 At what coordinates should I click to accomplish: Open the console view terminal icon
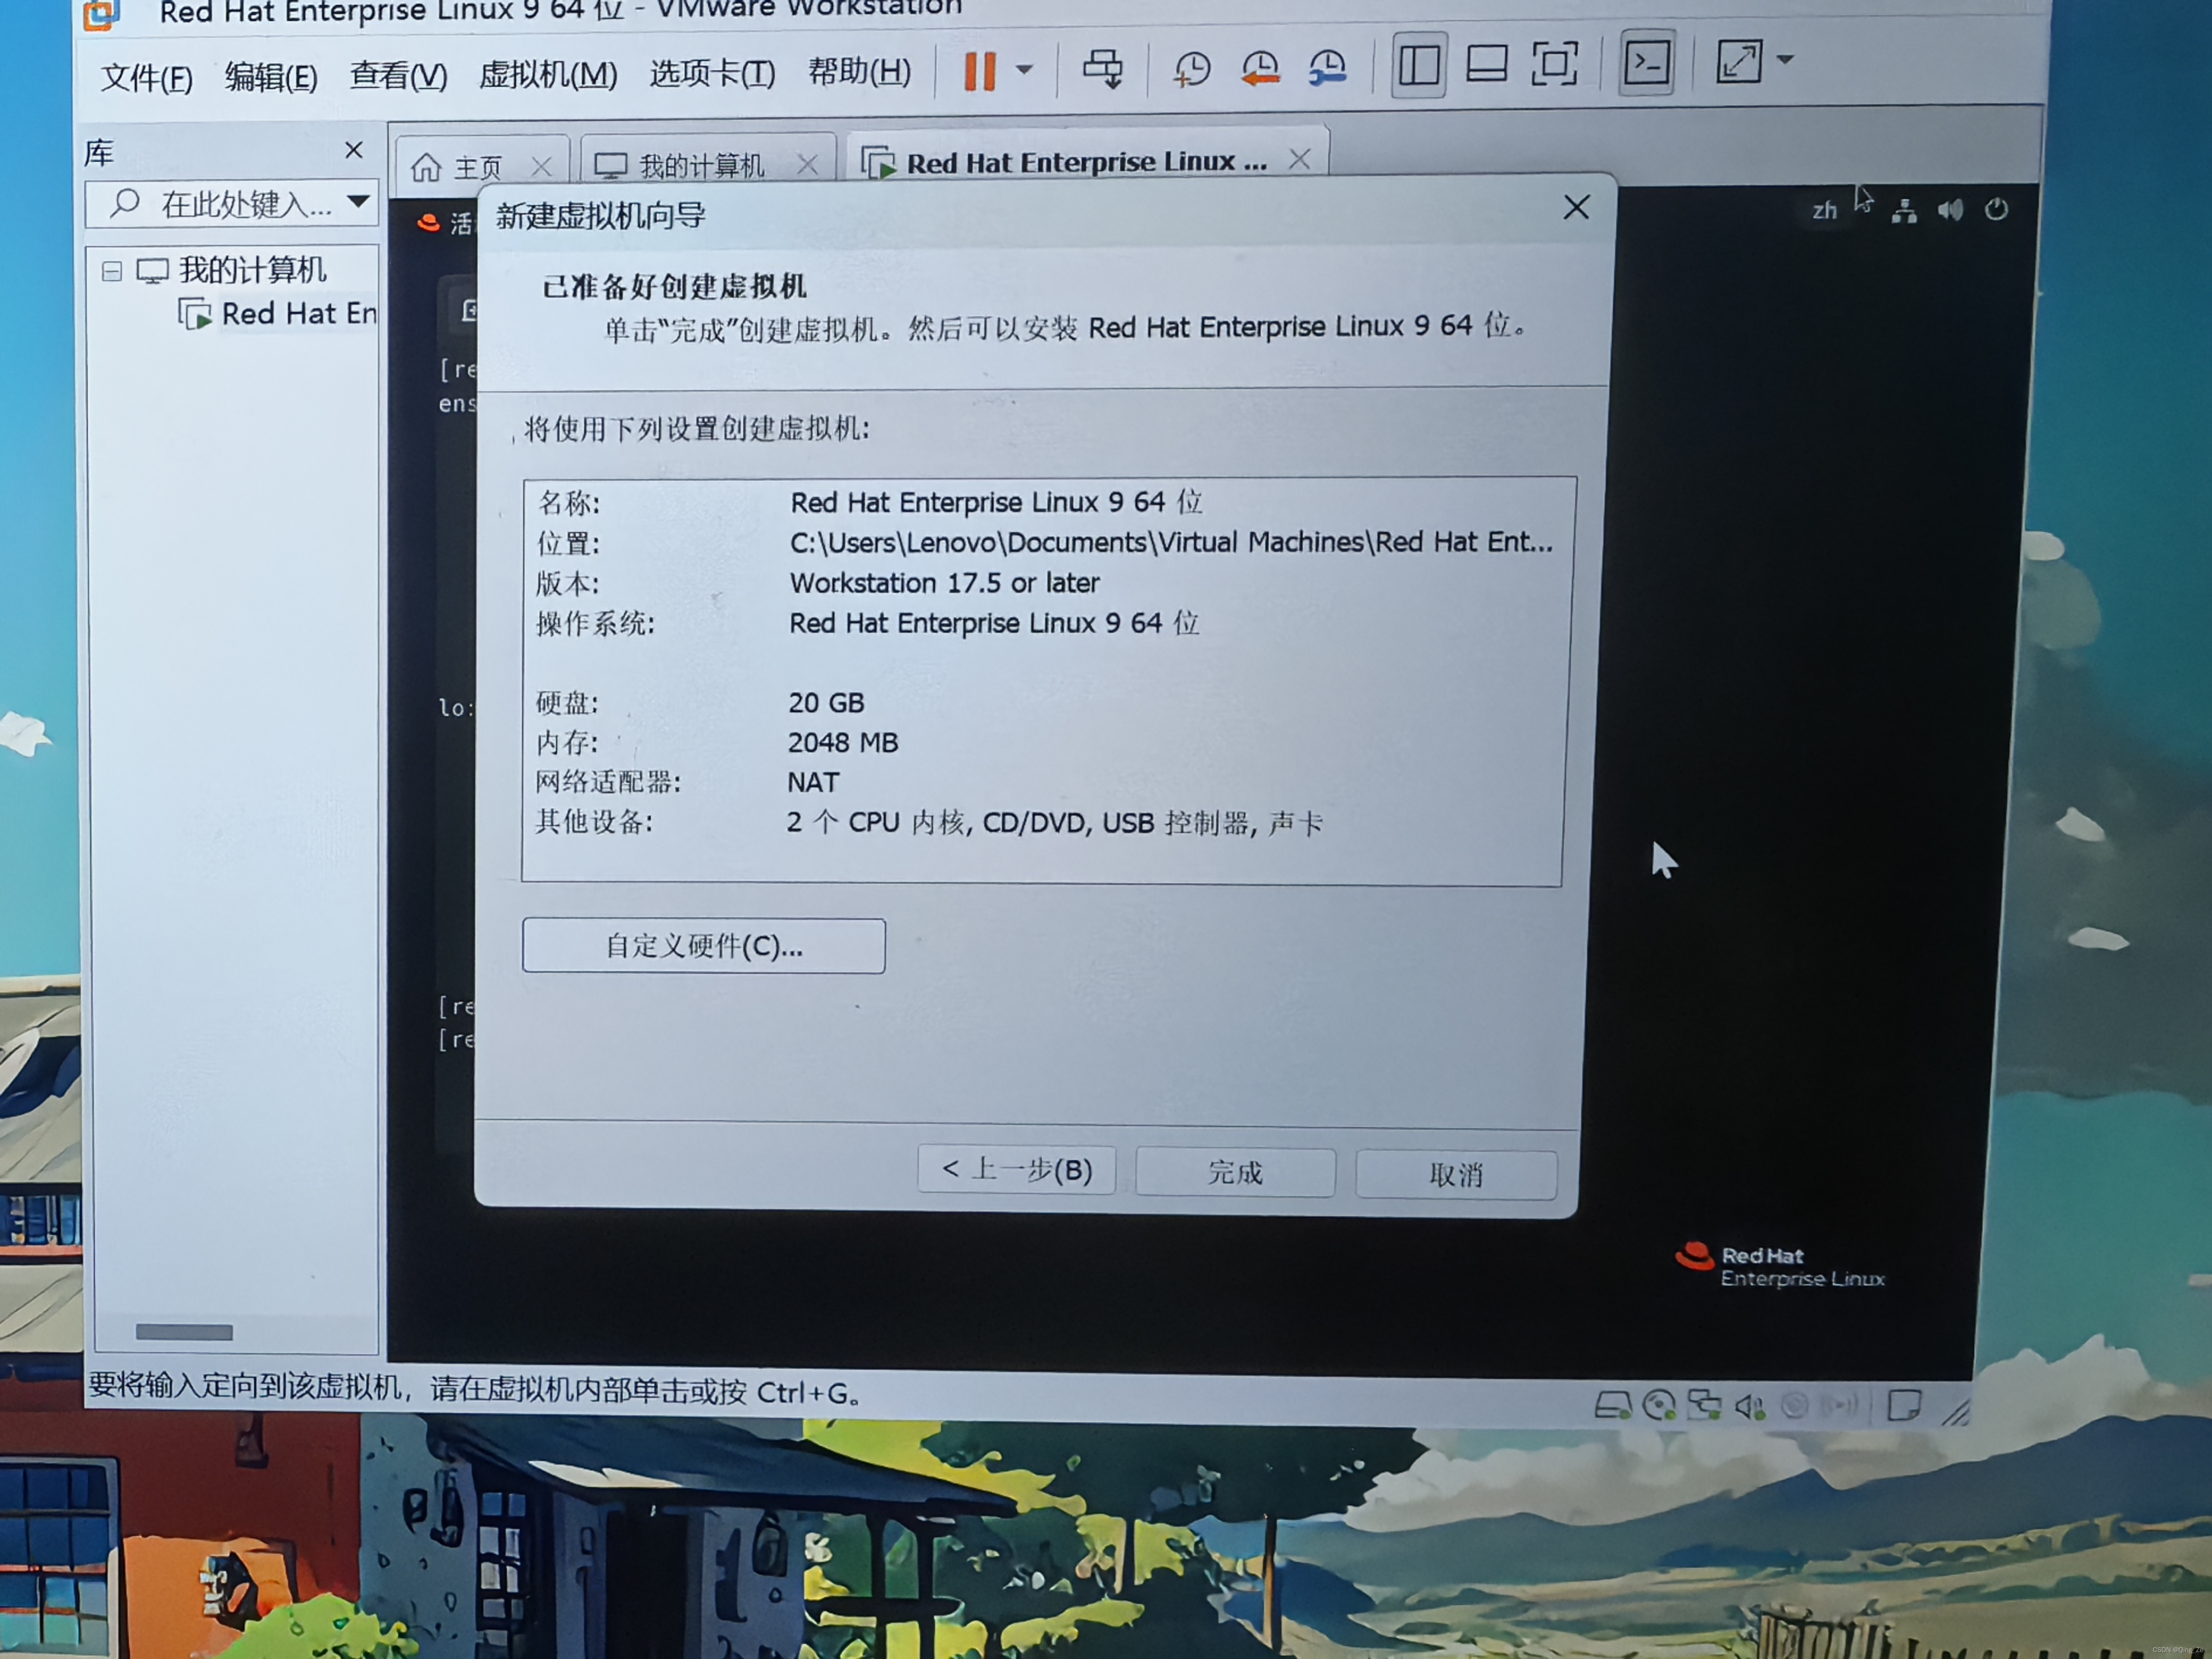coord(1646,63)
